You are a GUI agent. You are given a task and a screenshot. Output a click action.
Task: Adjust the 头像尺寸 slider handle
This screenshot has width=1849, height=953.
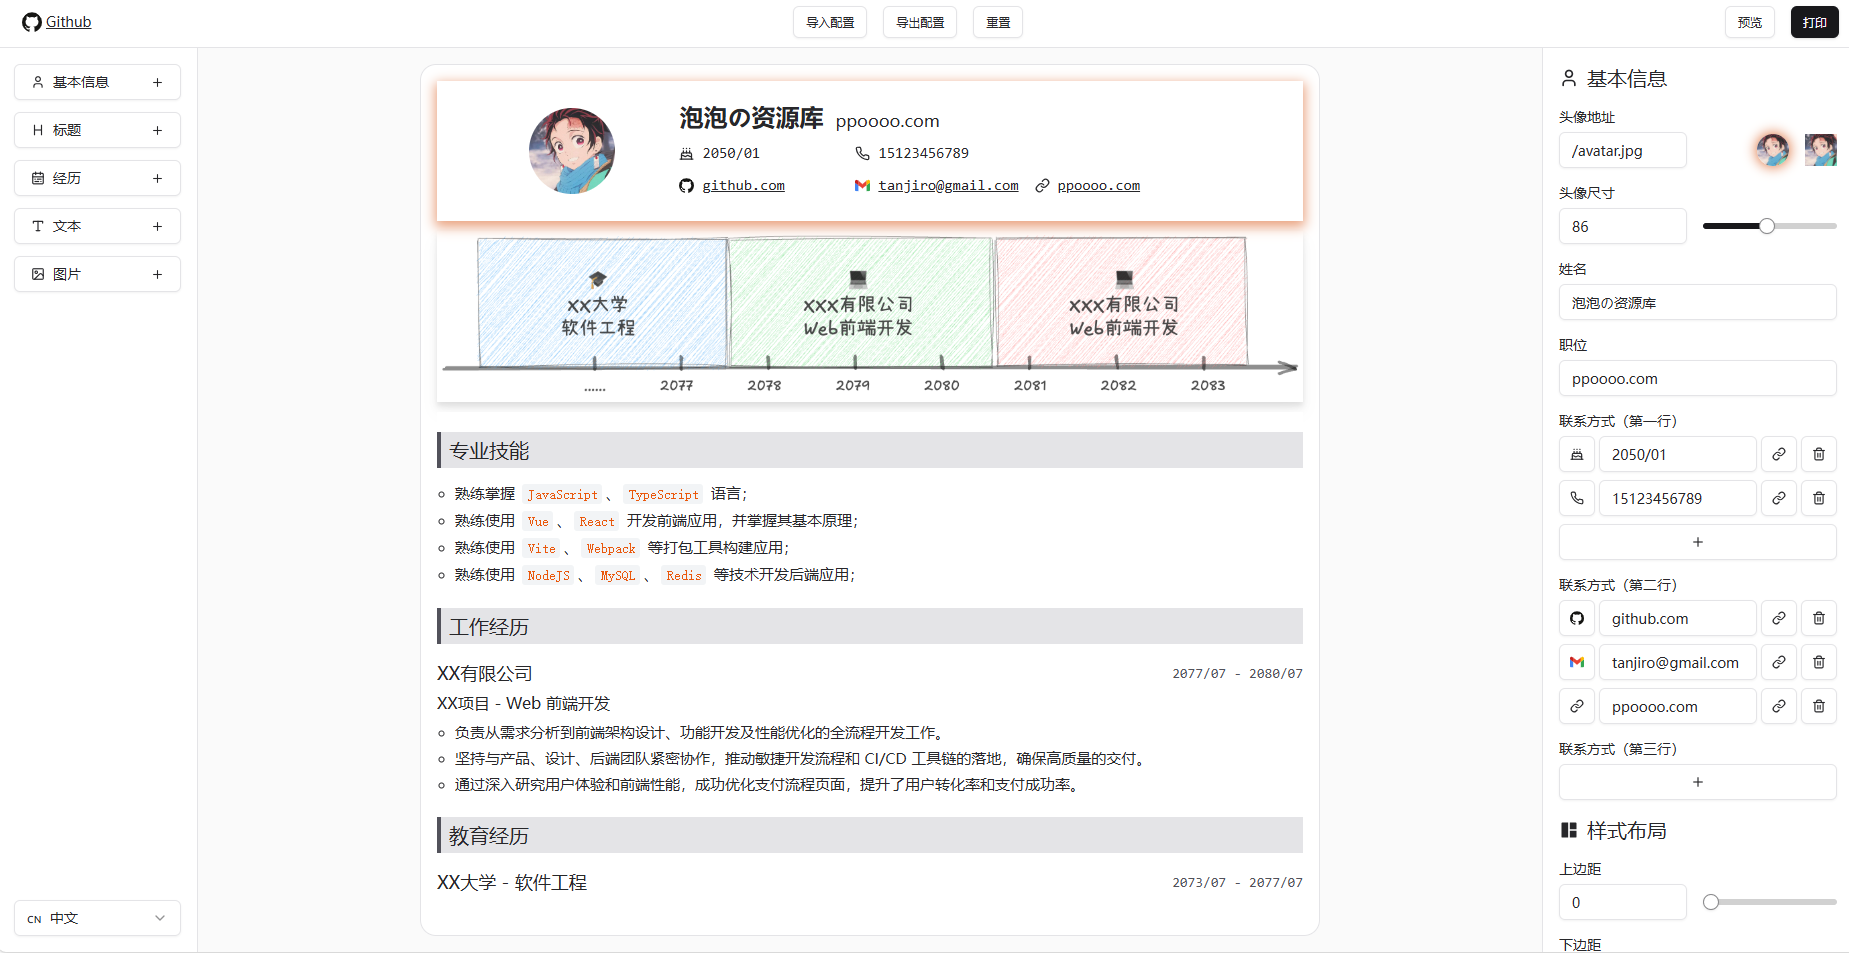click(x=1767, y=226)
